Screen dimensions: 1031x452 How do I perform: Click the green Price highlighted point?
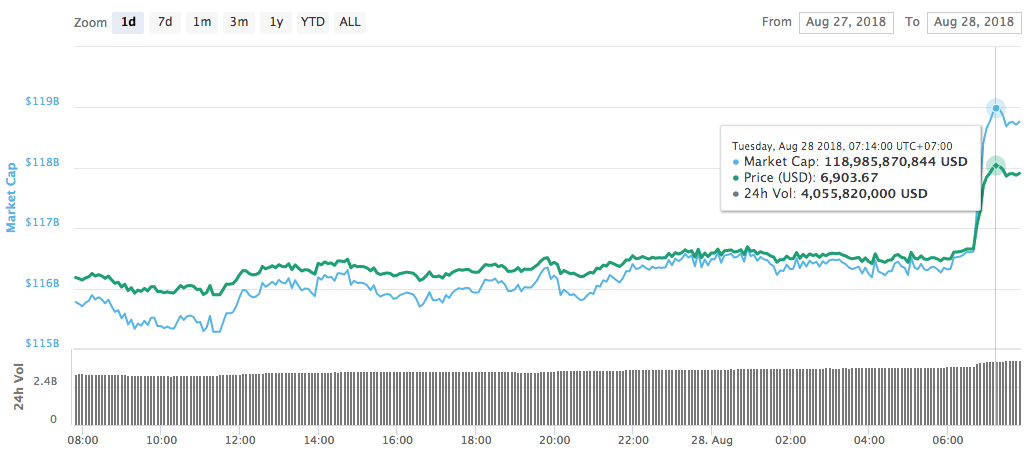pyautogui.click(x=996, y=165)
